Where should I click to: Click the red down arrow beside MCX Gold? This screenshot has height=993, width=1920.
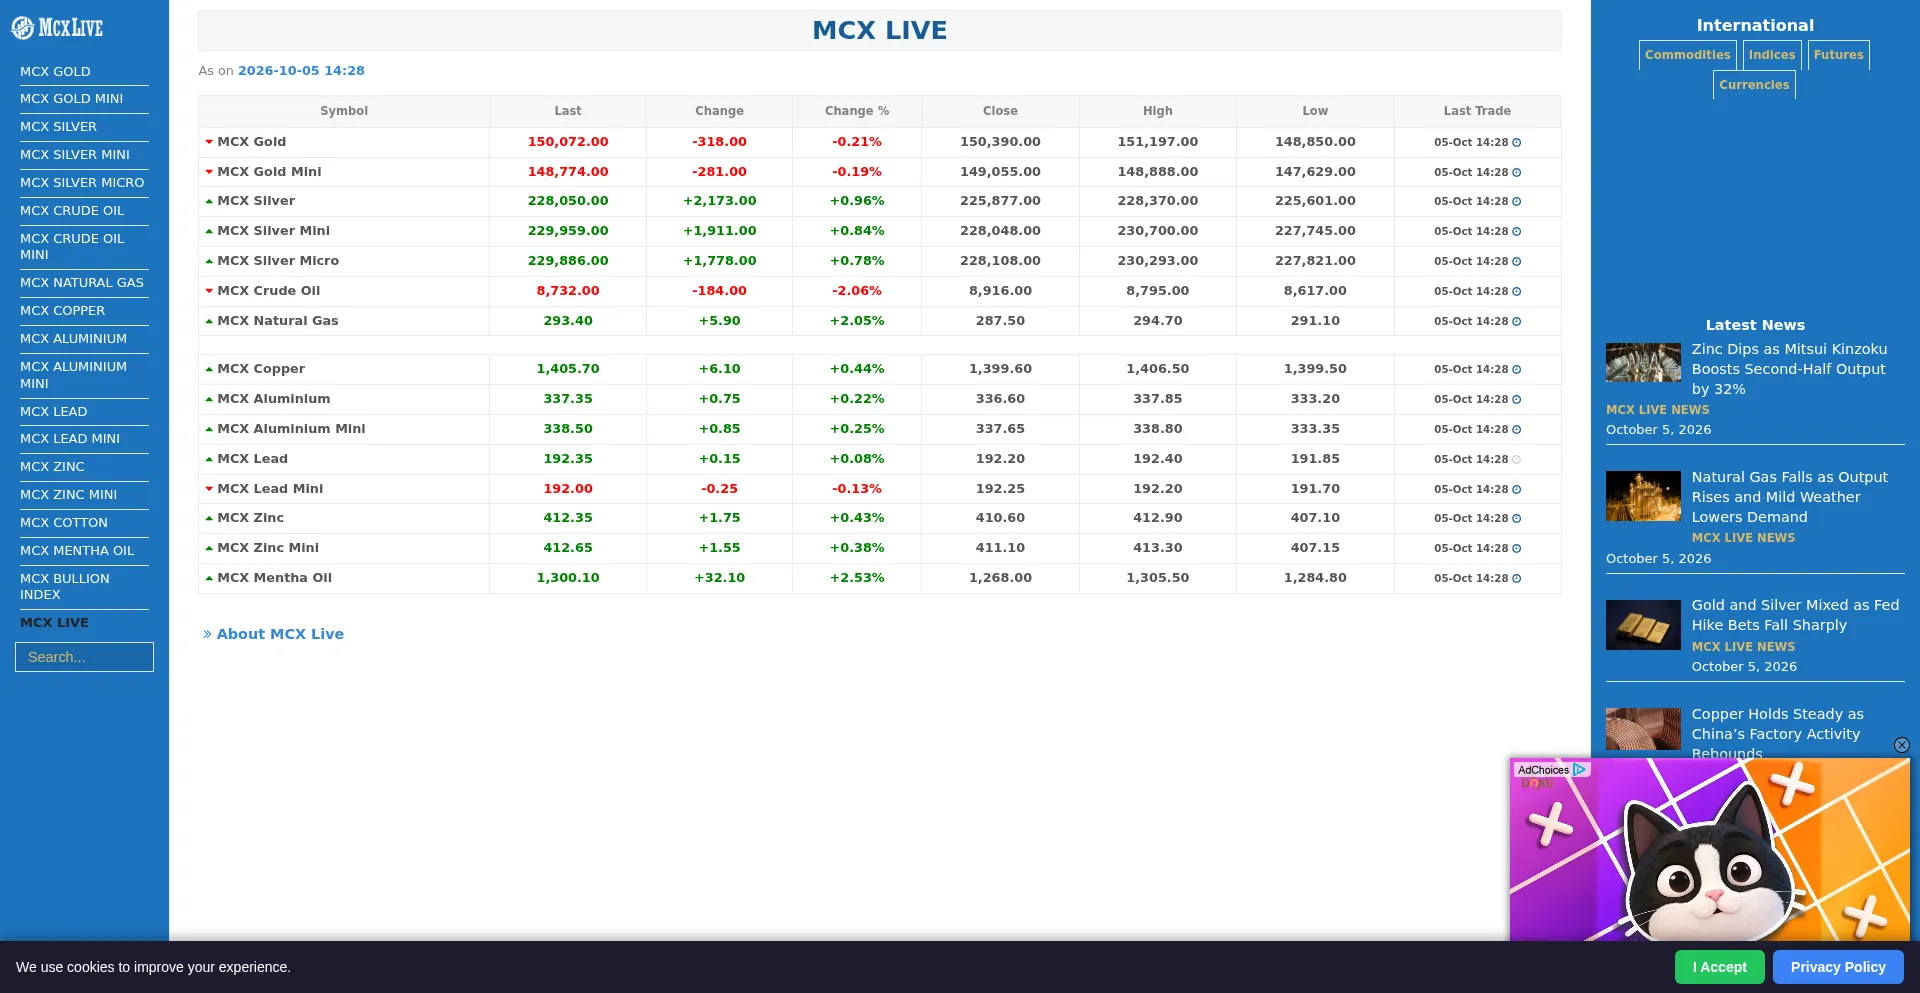[x=209, y=142]
